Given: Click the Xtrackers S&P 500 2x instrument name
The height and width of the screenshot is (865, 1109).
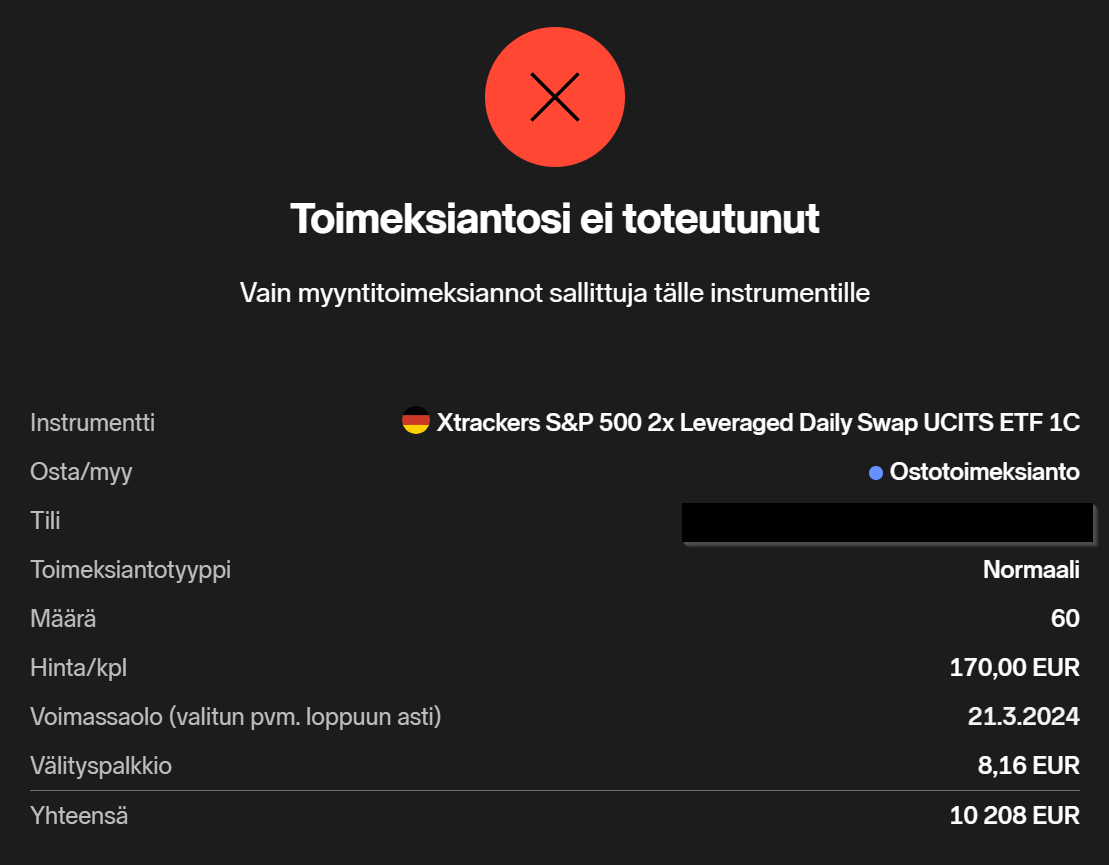Looking at the screenshot, I should [758, 422].
